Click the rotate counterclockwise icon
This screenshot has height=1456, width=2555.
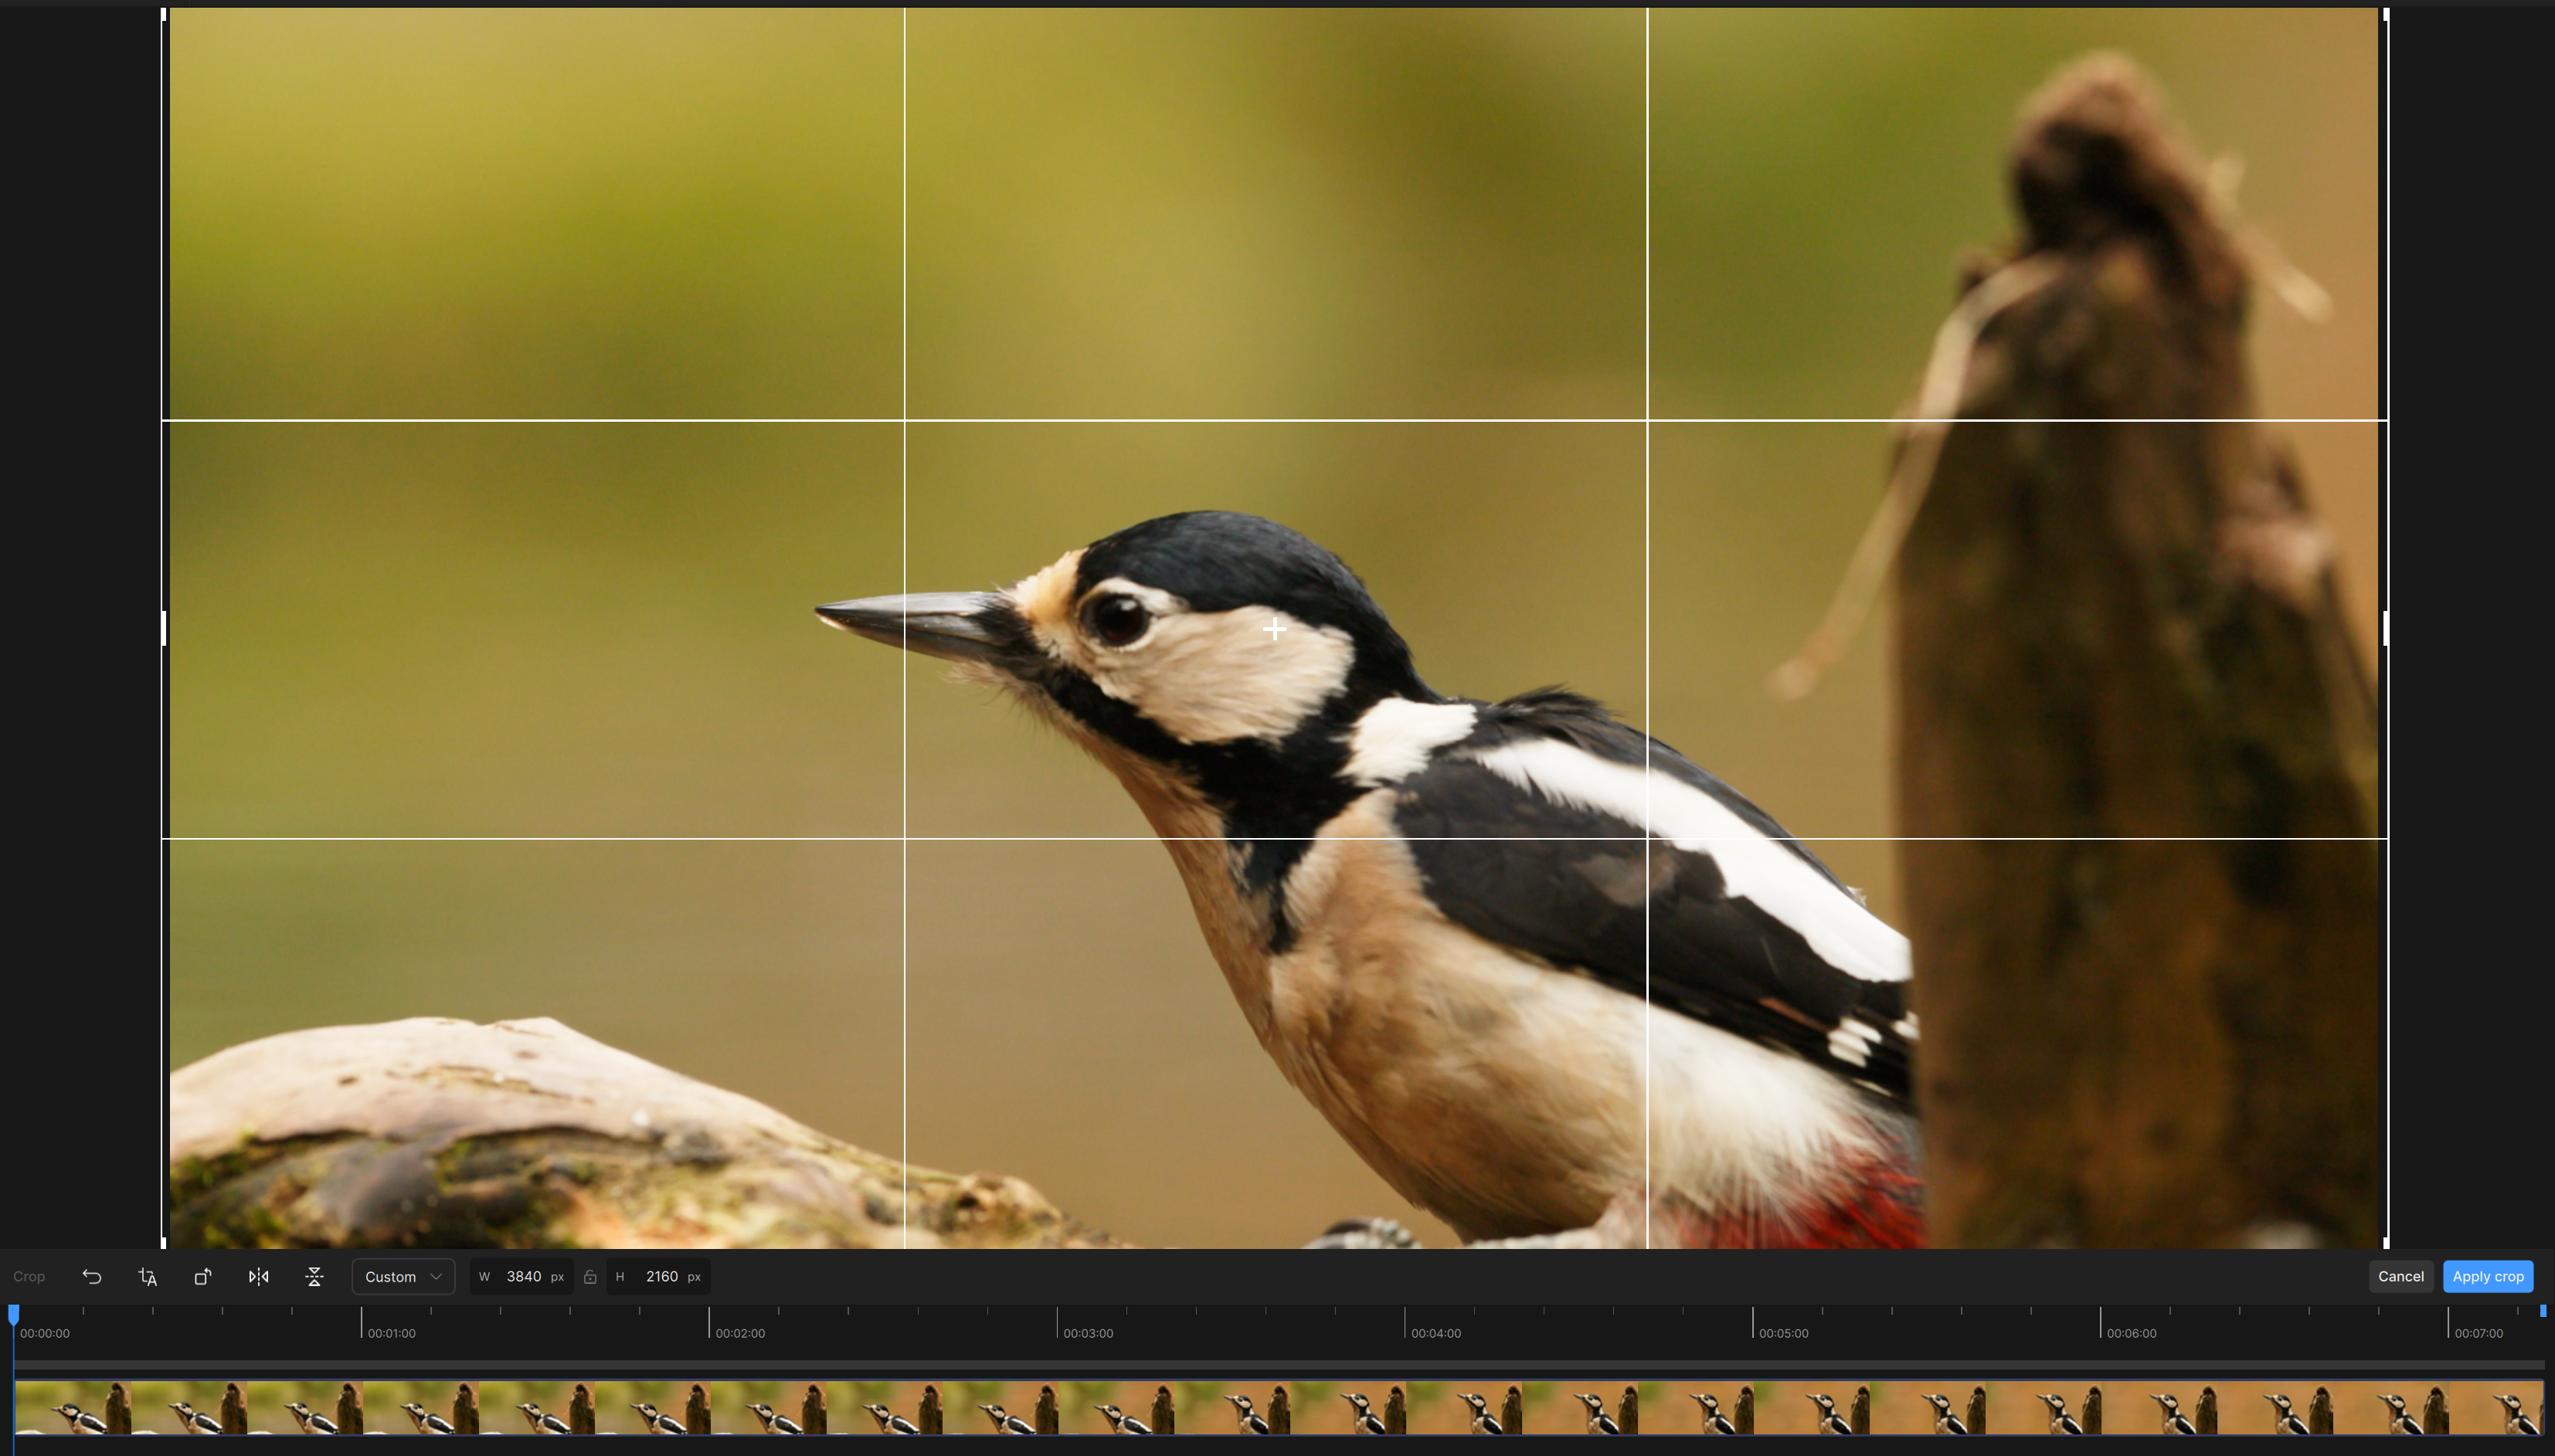(203, 1277)
